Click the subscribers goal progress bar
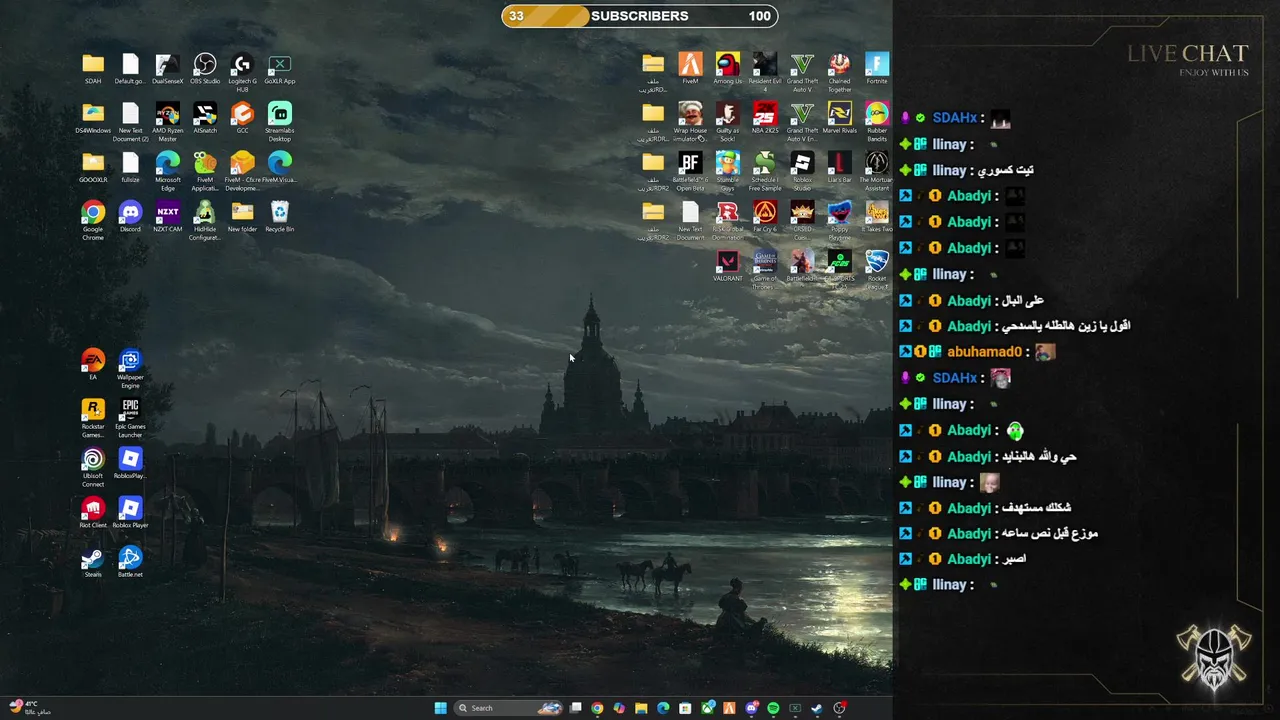Image resolution: width=1280 pixels, height=720 pixels. pos(640,16)
